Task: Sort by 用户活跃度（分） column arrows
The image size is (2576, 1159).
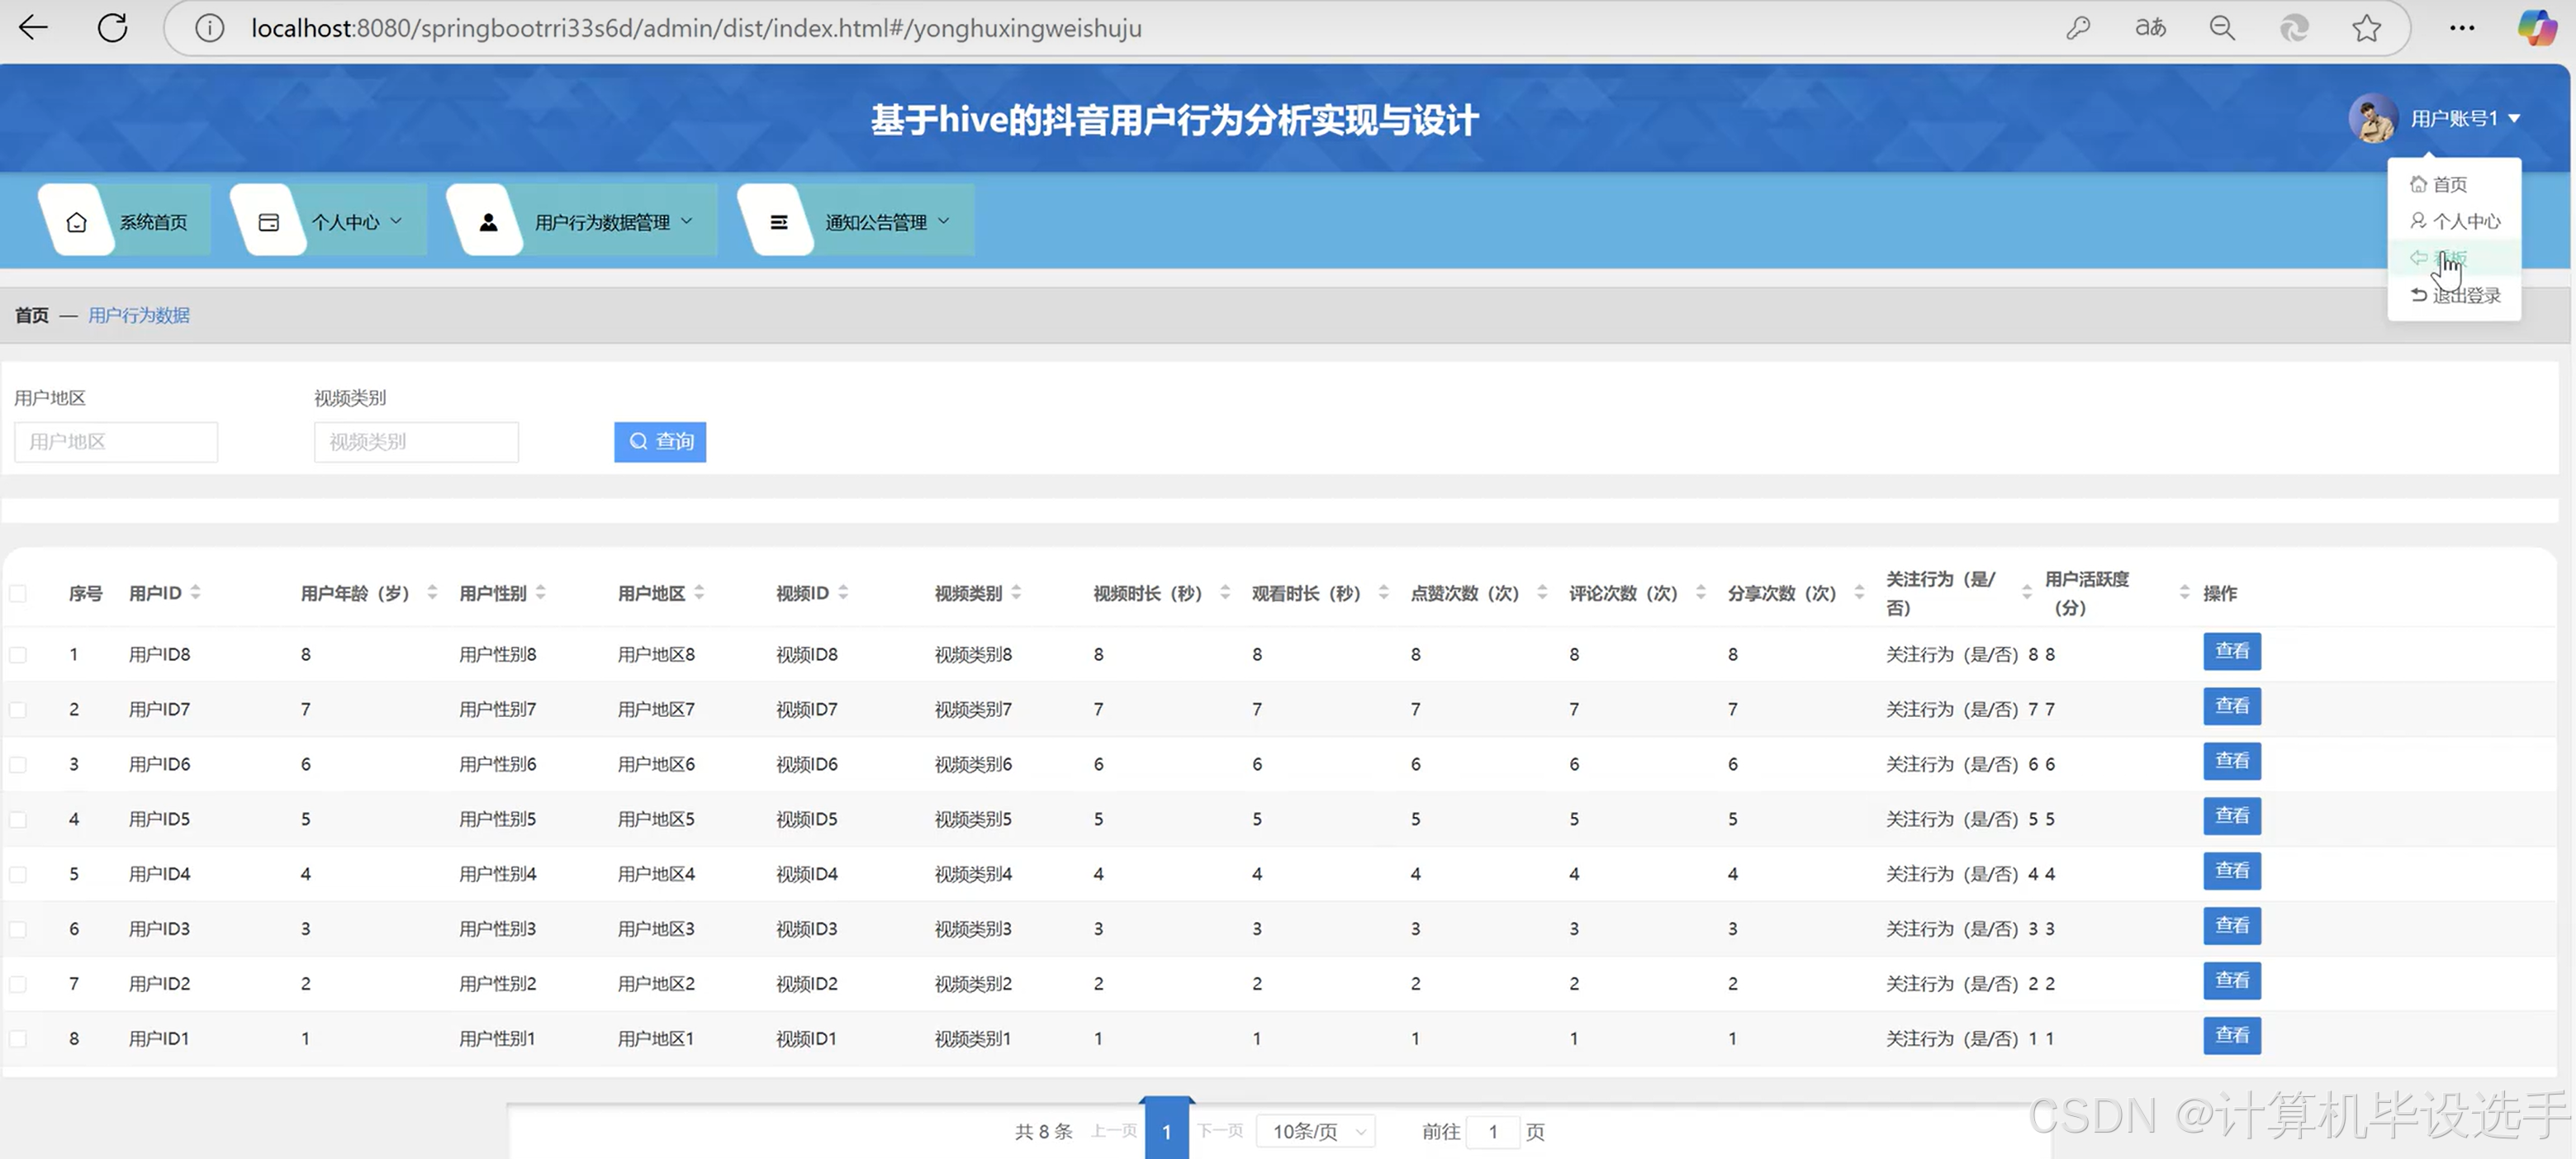Action: pyautogui.click(x=2184, y=592)
